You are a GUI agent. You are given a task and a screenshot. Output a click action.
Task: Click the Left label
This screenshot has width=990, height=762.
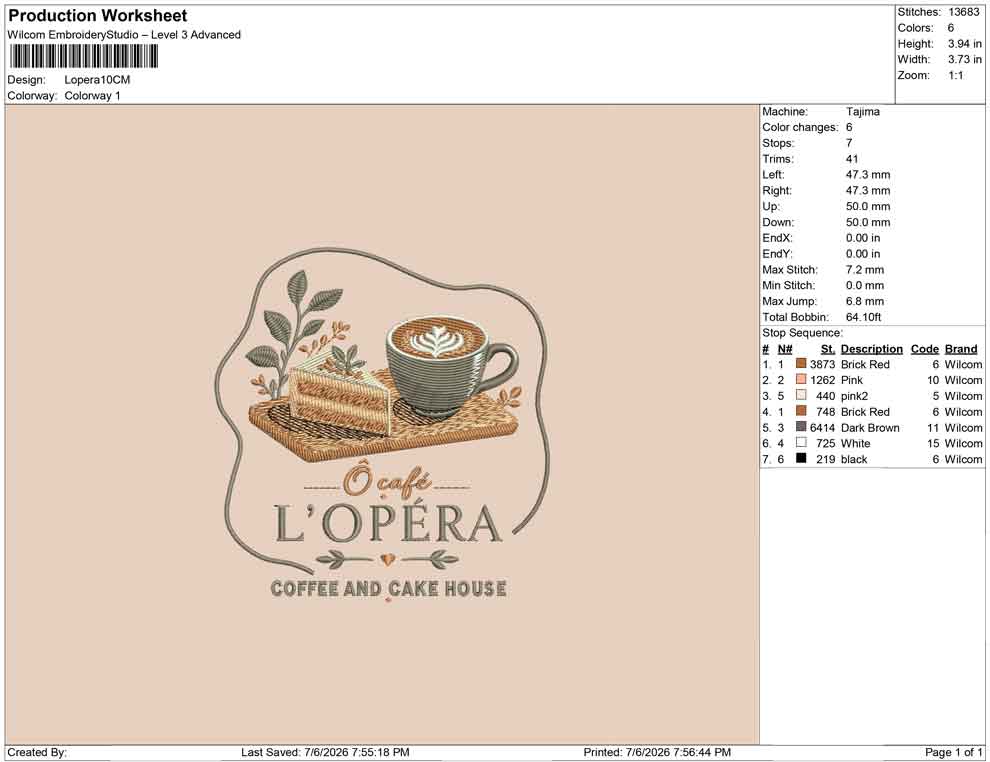coord(772,174)
